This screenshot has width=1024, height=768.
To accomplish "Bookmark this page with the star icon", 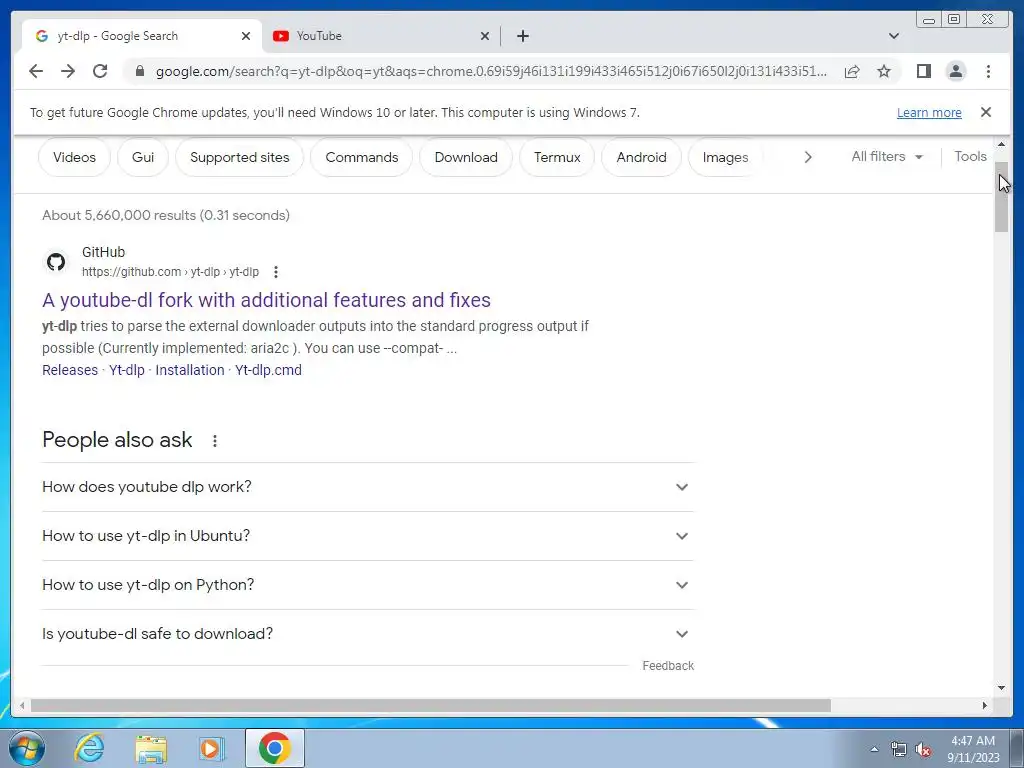I will pos(884,71).
